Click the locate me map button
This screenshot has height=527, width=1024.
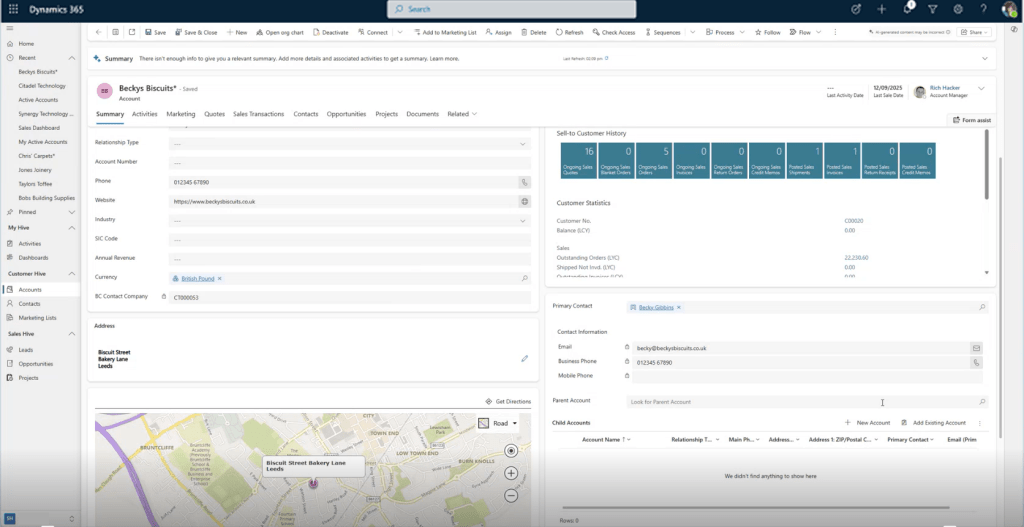click(511, 451)
